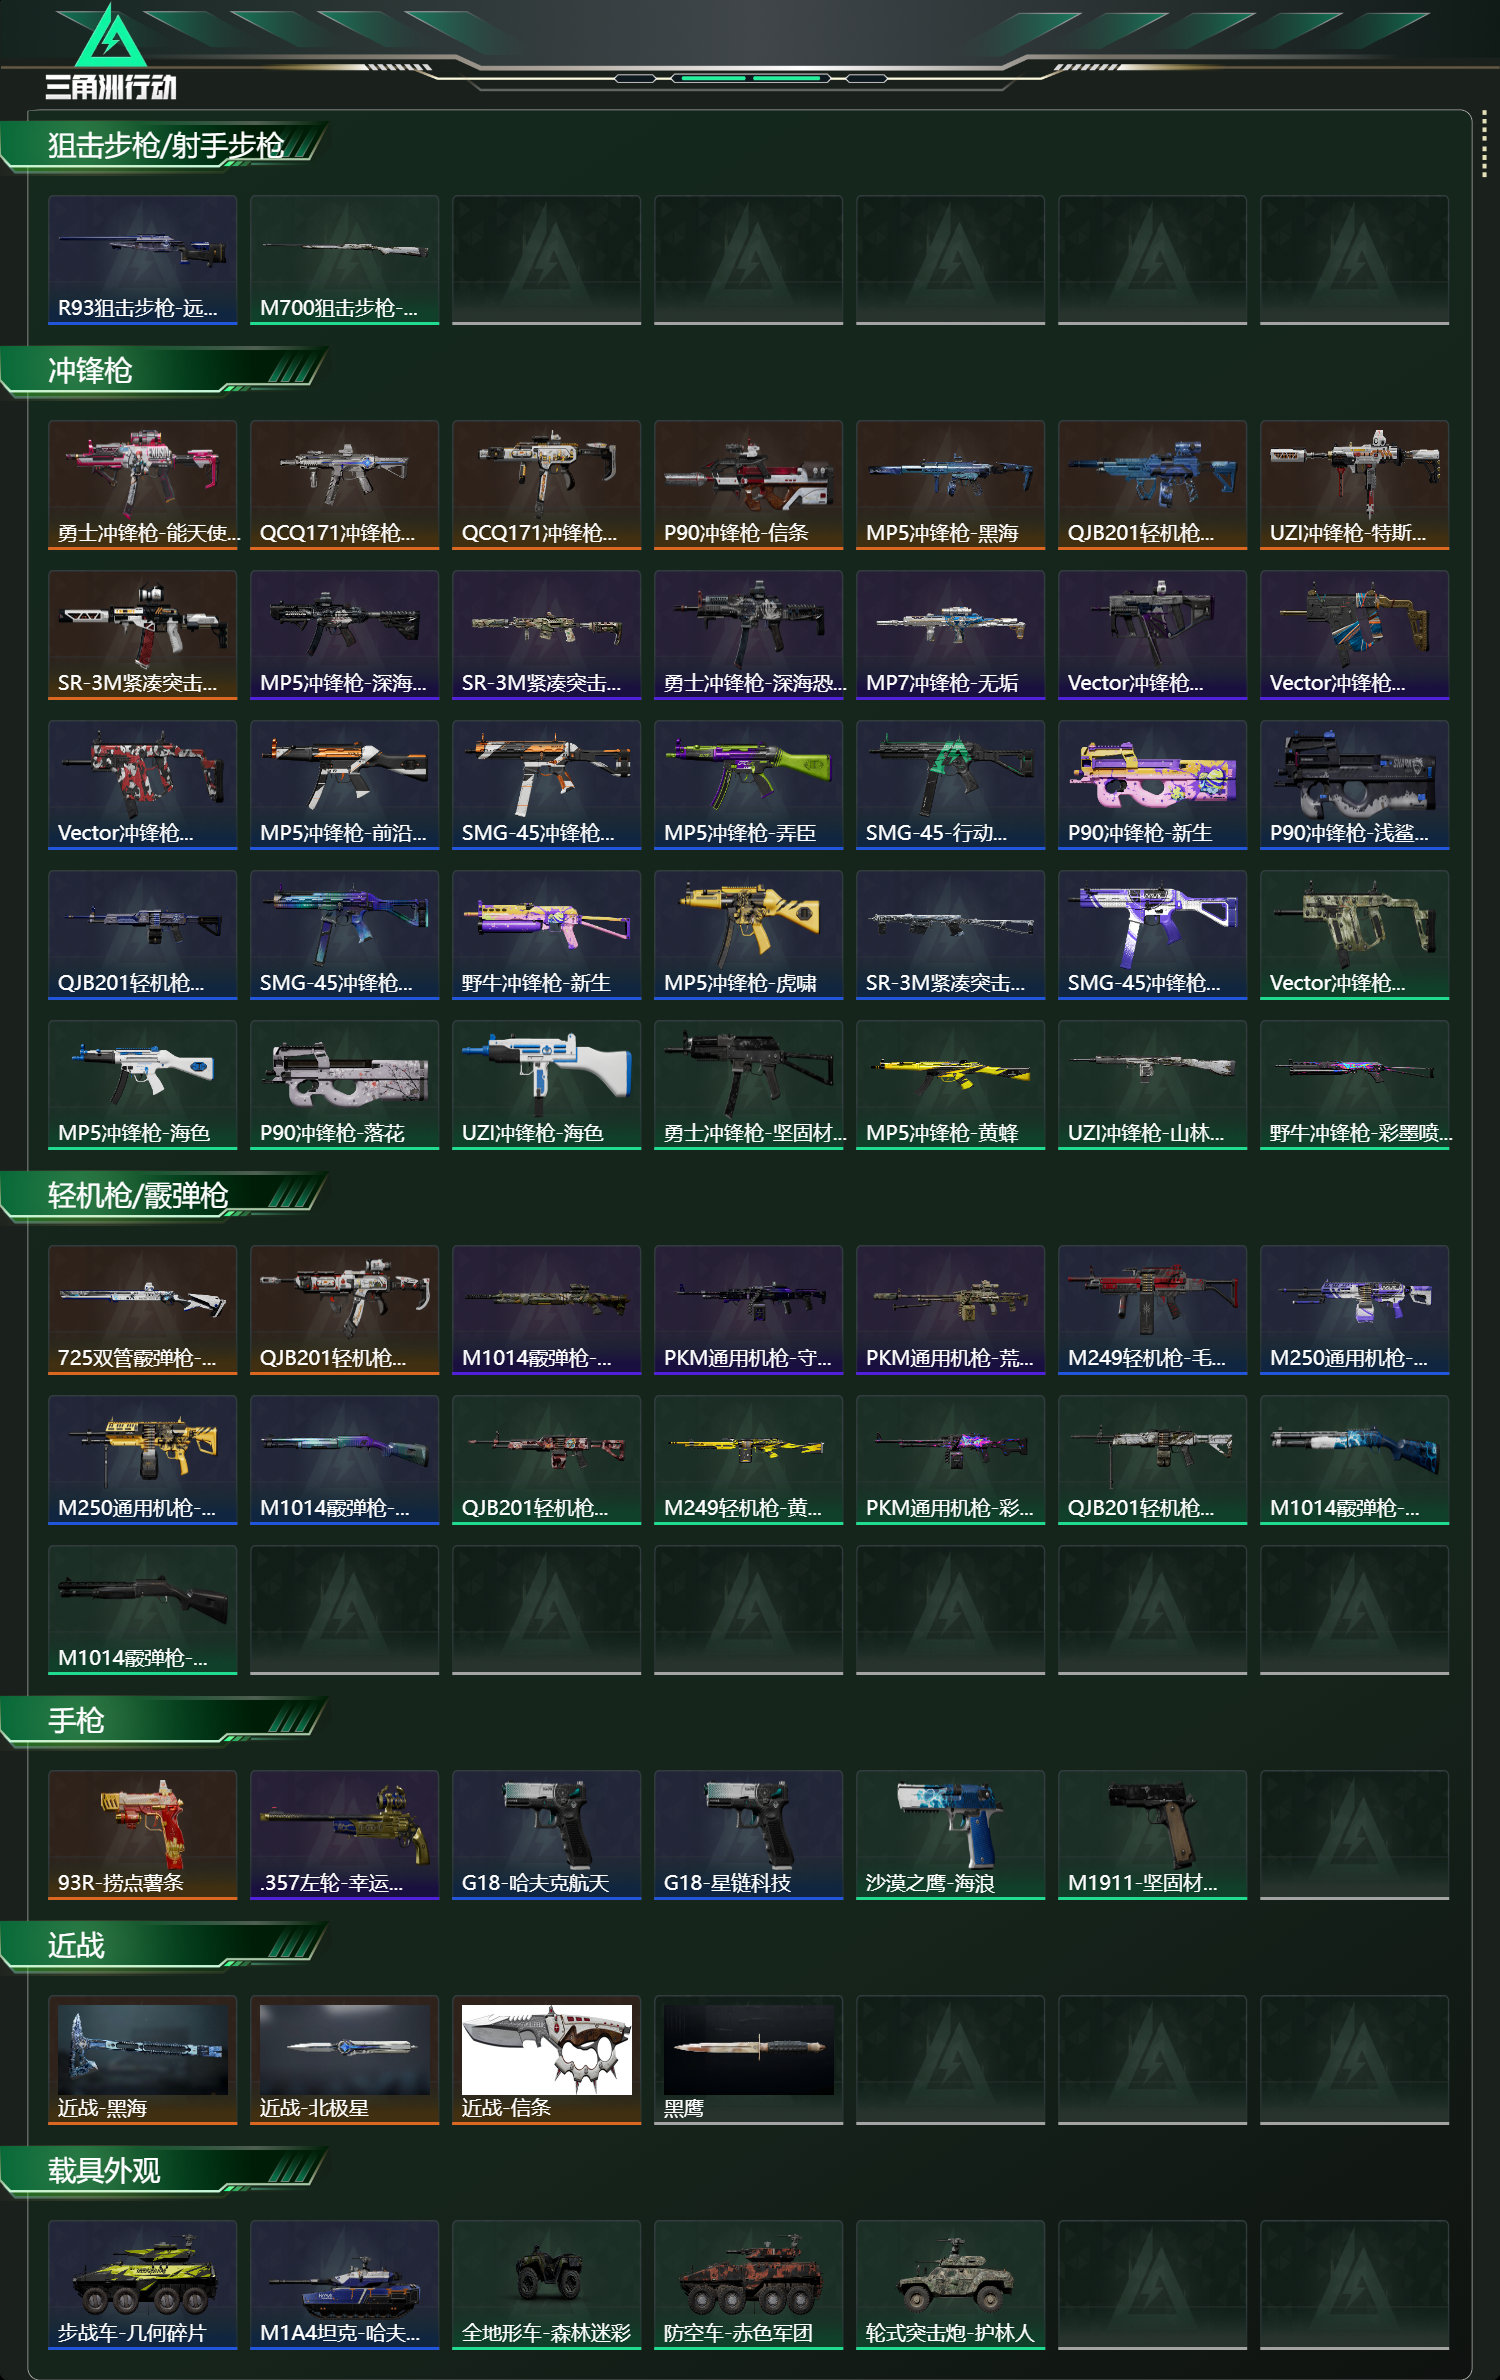Select the 步战车-几何碎片 vehicle skin

(143, 2285)
